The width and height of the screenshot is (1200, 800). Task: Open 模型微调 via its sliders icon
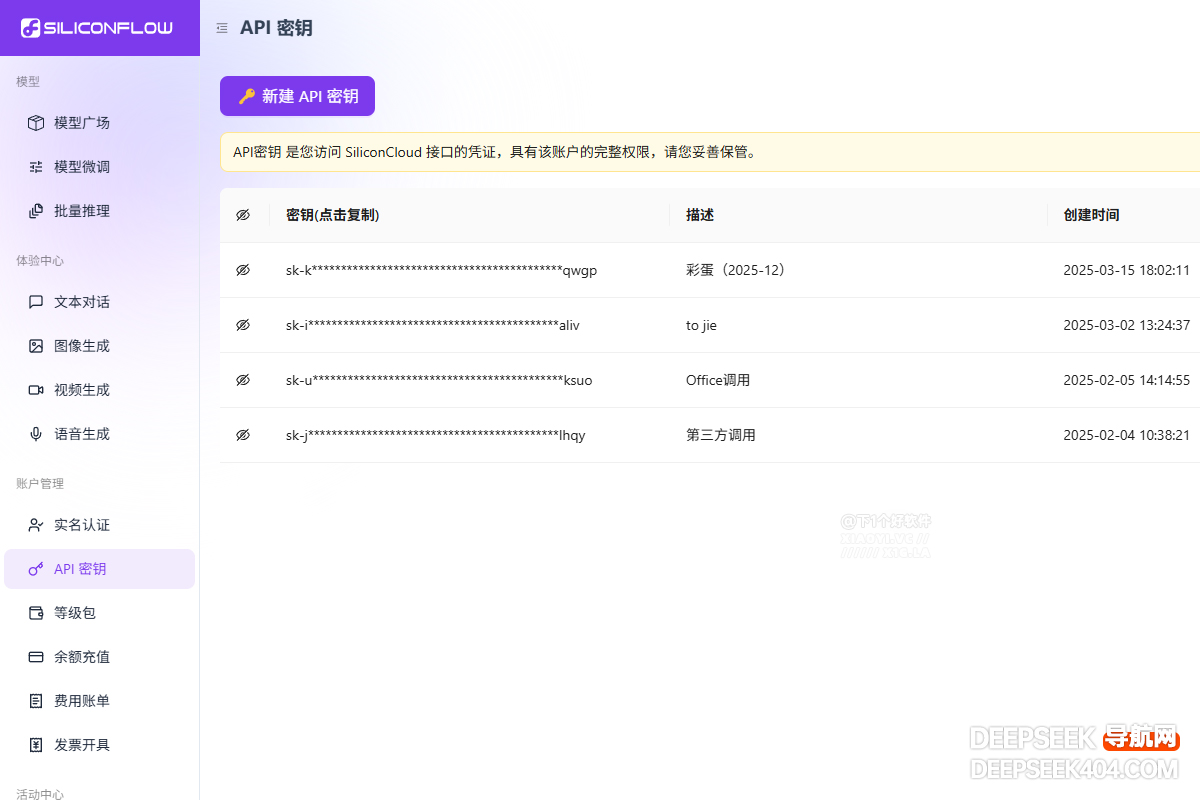[x=36, y=167]
